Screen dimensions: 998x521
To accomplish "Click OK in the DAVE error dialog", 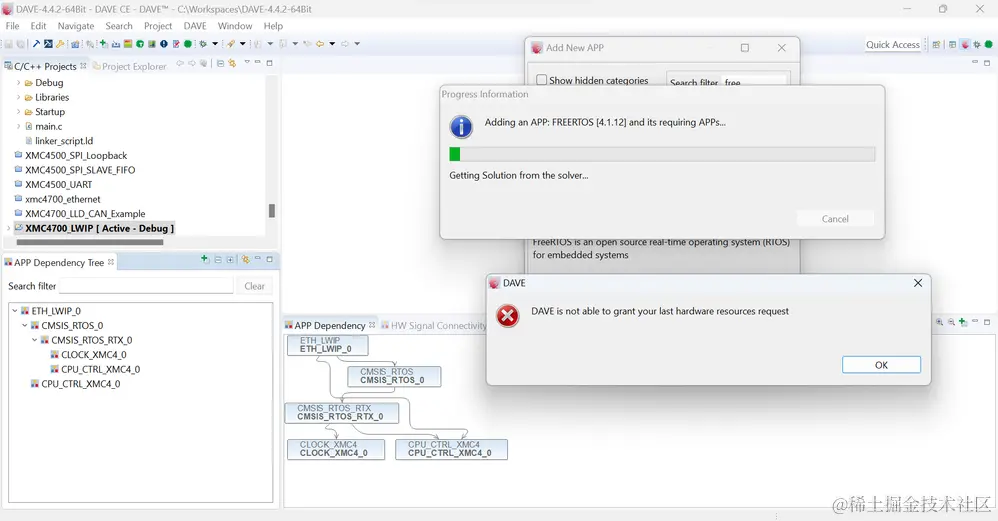I will (881, 365).
